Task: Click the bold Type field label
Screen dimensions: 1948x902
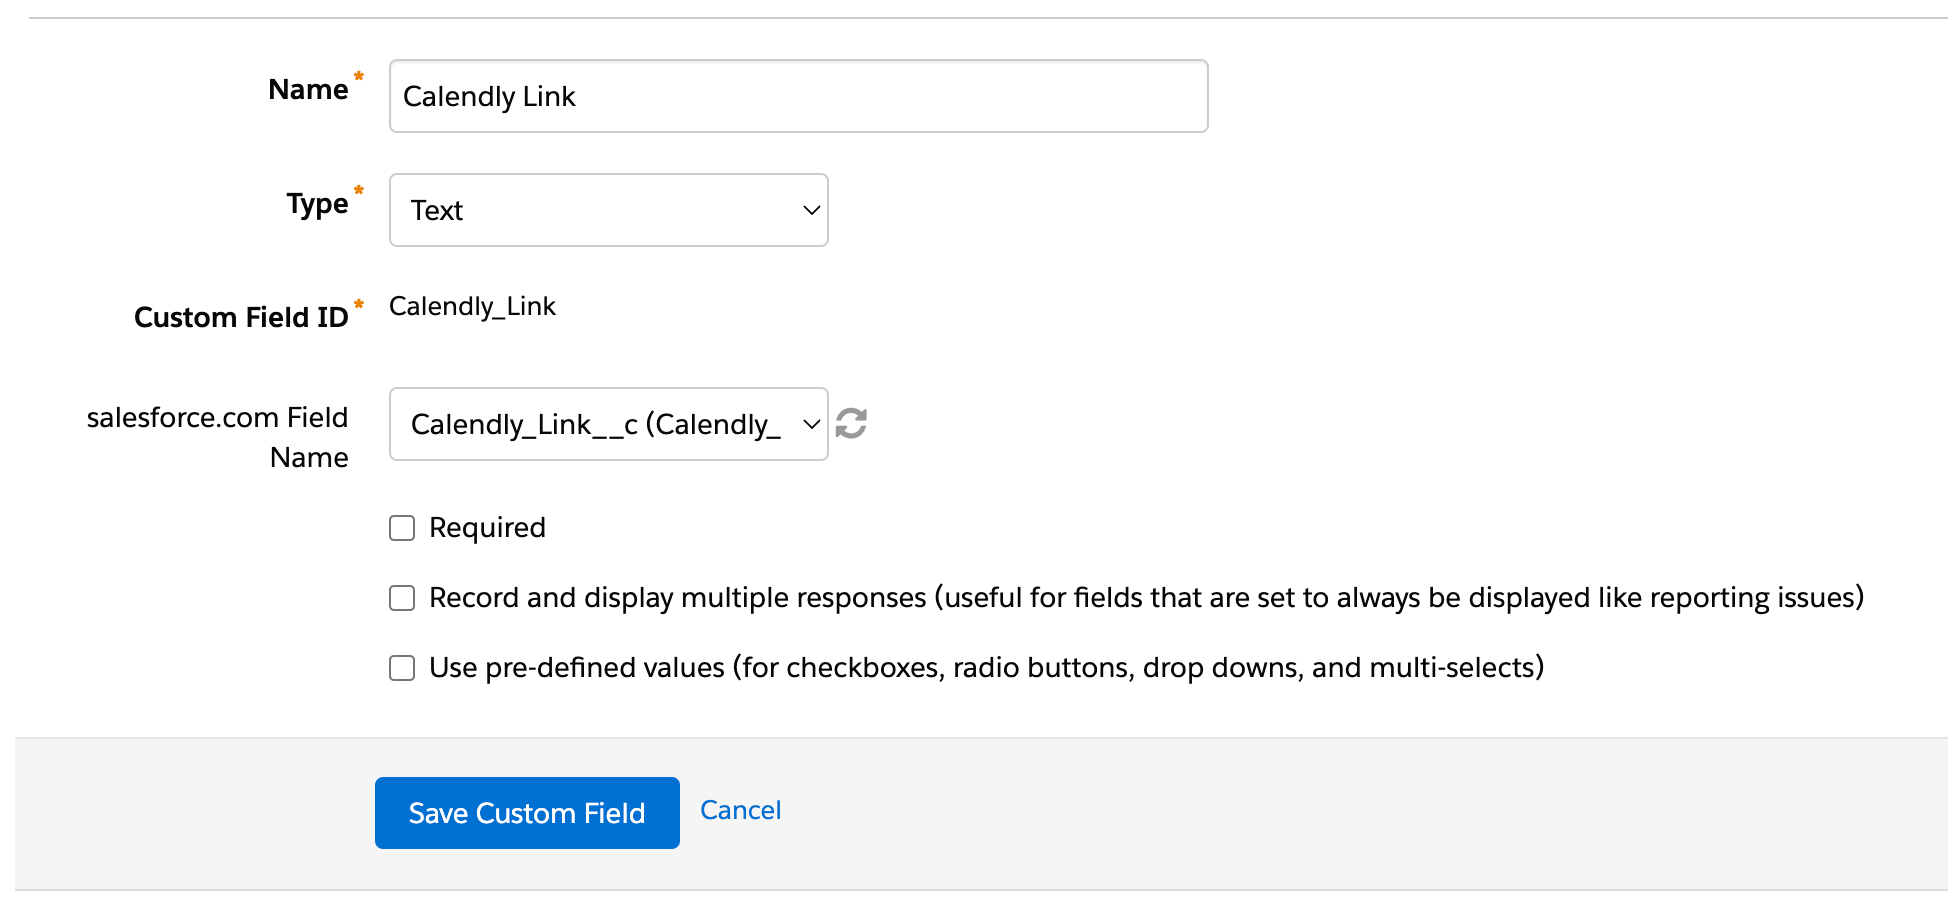Action: pyautogui.click(x=317, y=204)
